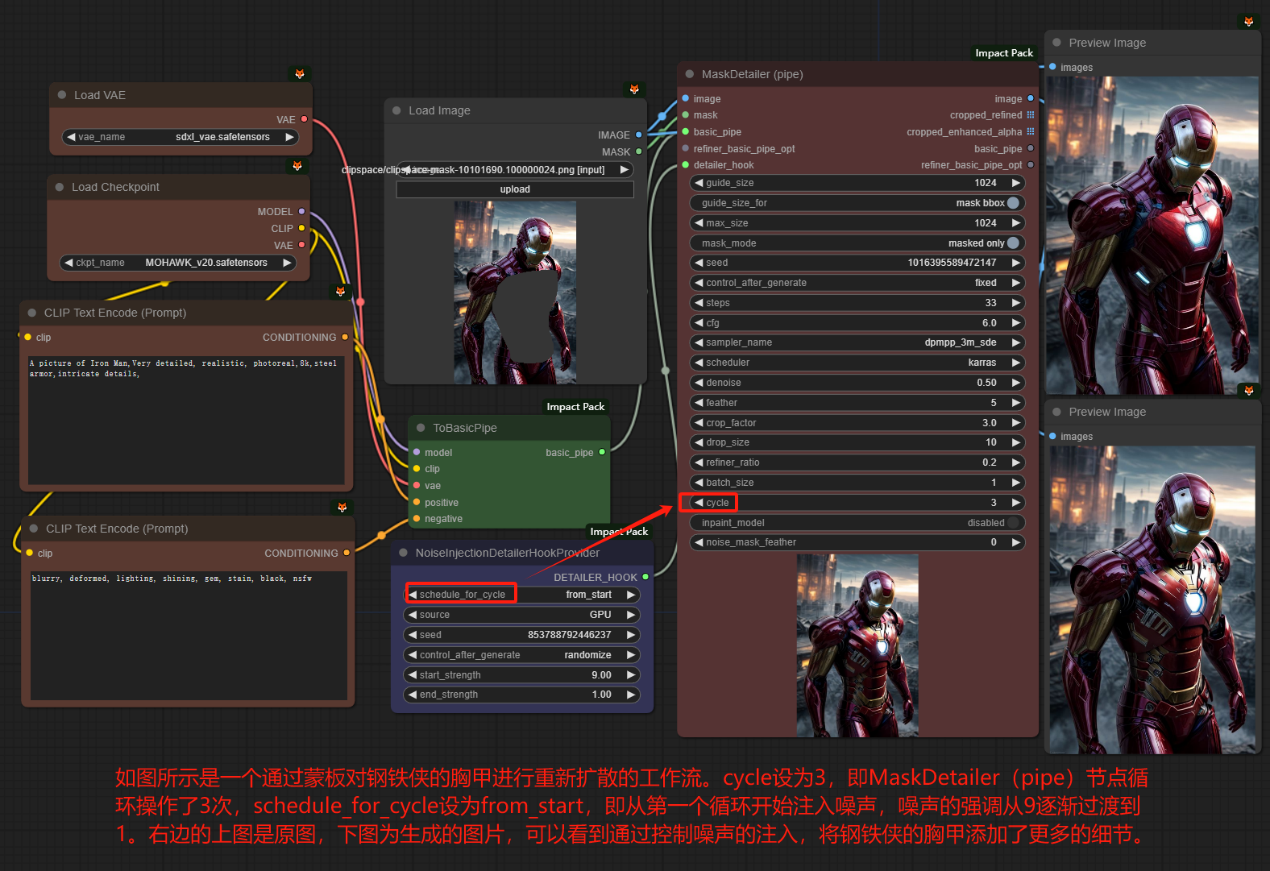Screen dimensions: 1270x871
Task: Open the sampler_name dropdown showing dpmpp_3m_sde
Action: pos(857,342)
